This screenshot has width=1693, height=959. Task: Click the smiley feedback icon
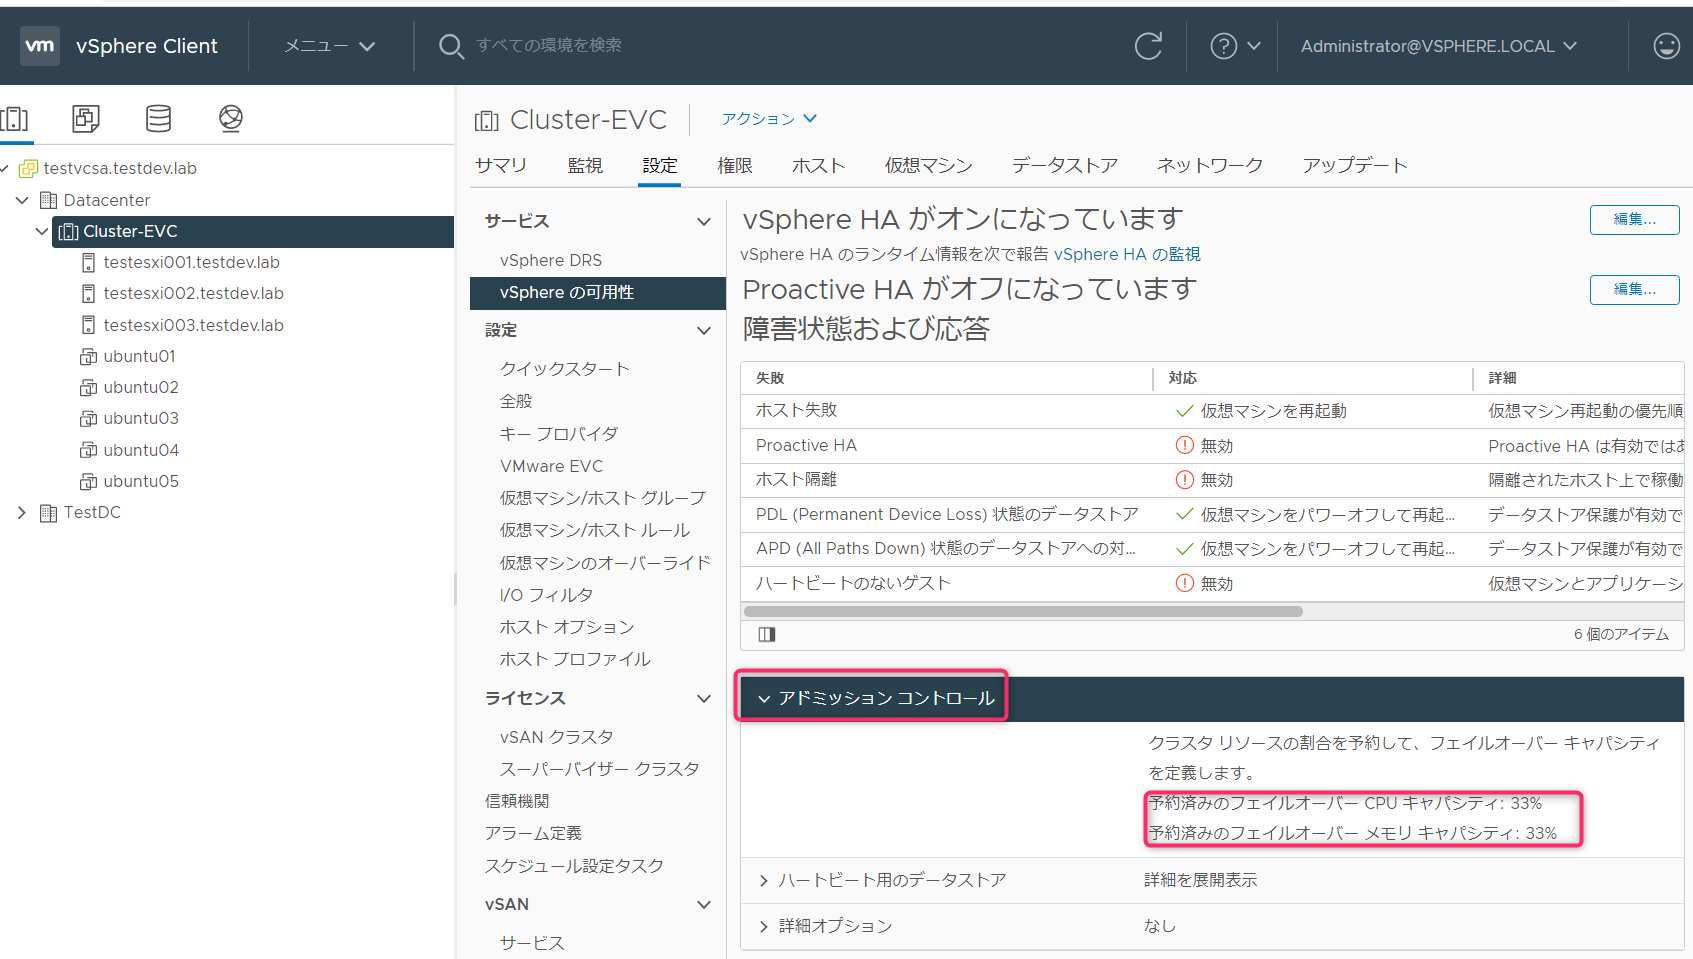[x=1666, y=46]
